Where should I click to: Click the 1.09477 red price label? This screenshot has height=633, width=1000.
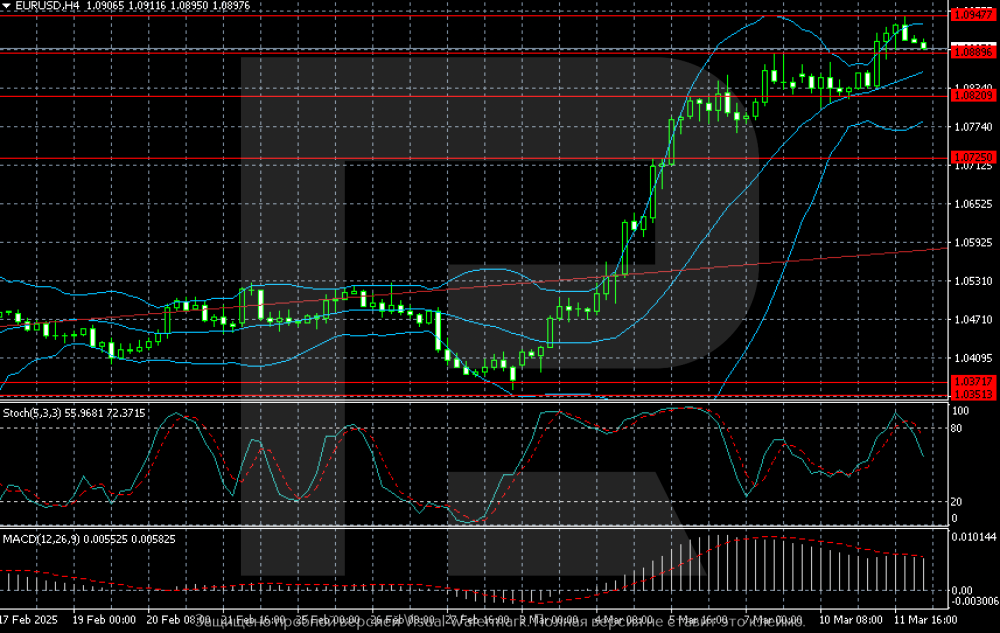tap(972, 16)
